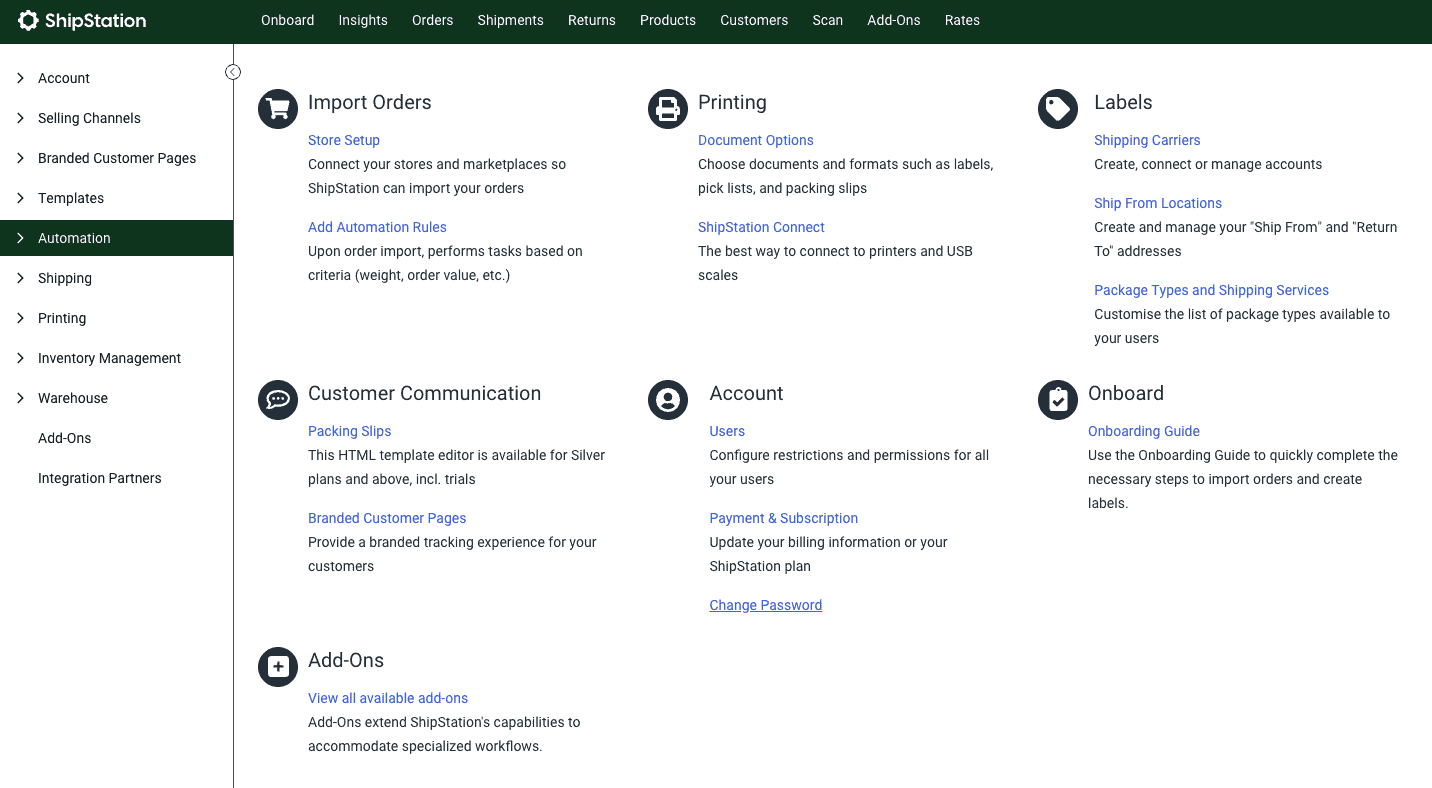Open the Shipping Carriers link
This screenshot has height=788, width=1432.
tap(1146, 140)
